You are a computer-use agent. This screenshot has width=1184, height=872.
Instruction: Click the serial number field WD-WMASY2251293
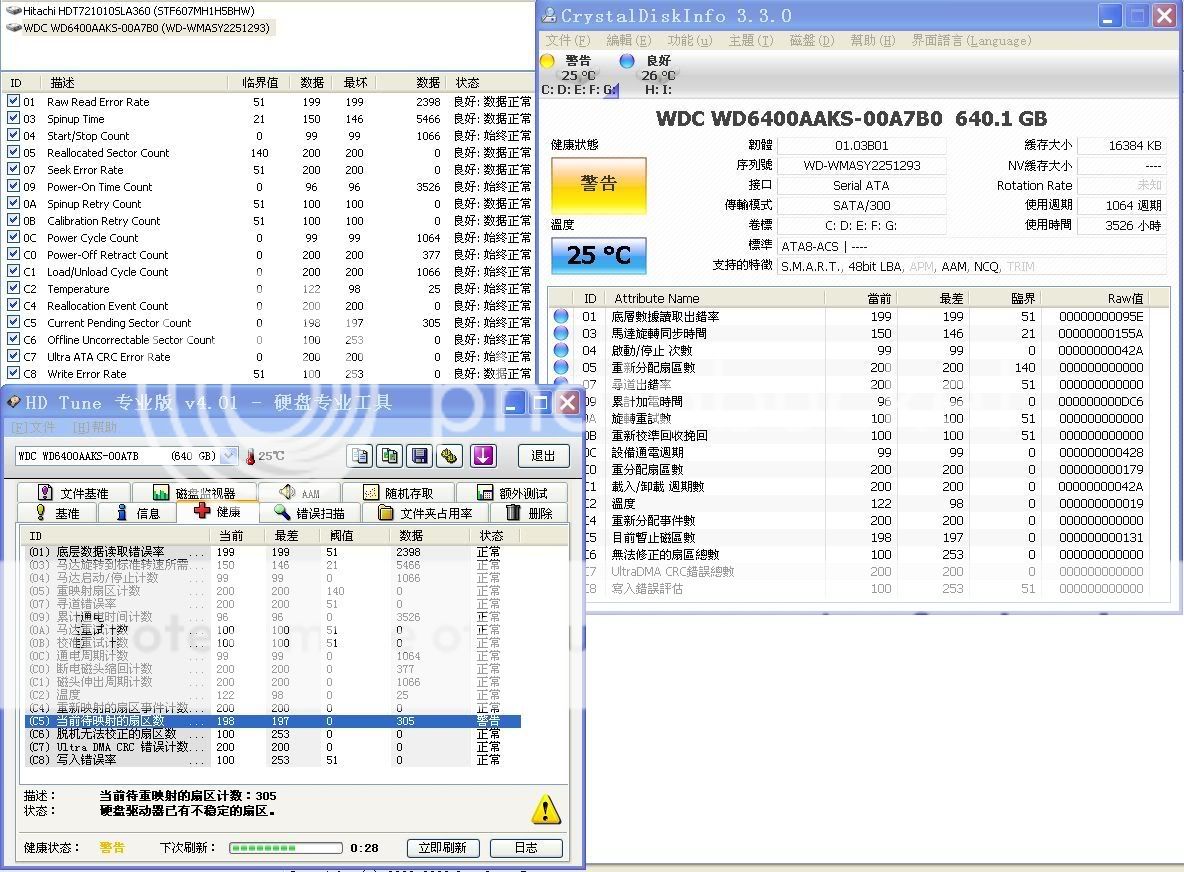pos(862,165)
